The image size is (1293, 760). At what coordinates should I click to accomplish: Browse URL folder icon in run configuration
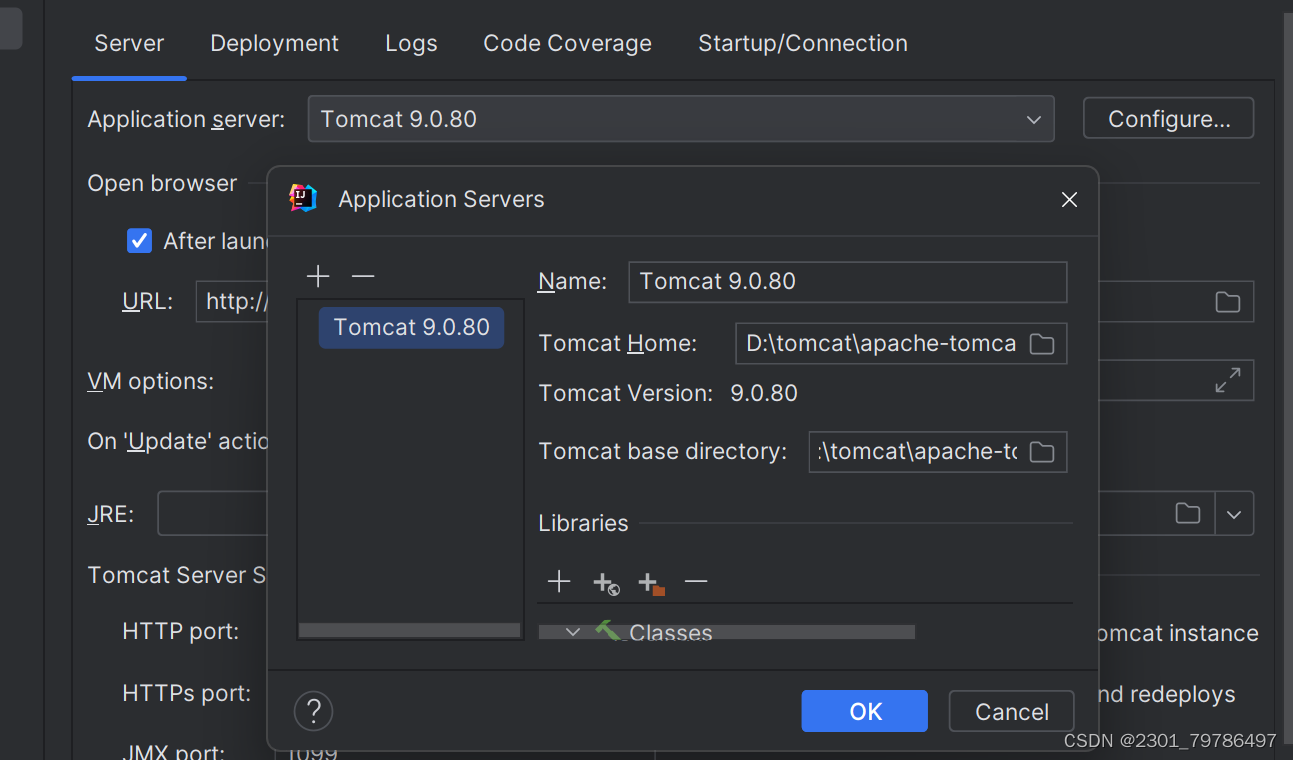click(x=1228, y=302)
